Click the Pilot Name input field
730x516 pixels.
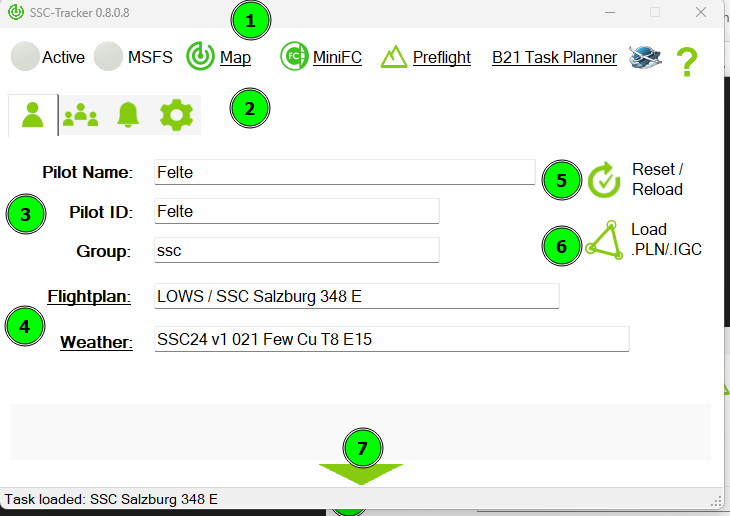pos(345,172)
